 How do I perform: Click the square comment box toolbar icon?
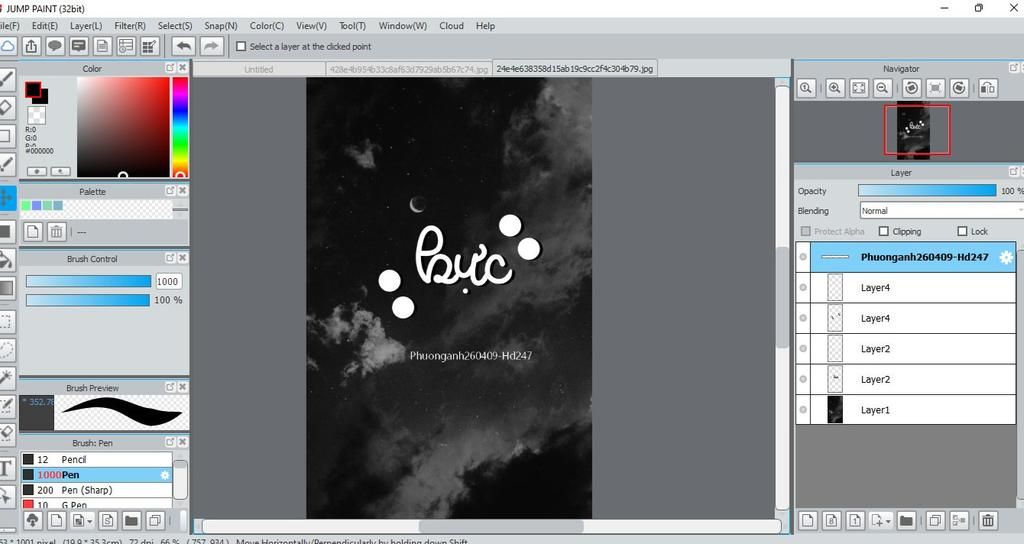coord(79,46)
